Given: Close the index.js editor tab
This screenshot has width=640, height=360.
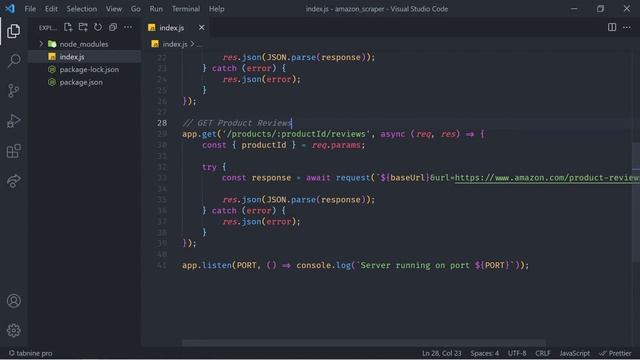Looking at the screenshot, I should pyautogui.click(x=202, y=27).
